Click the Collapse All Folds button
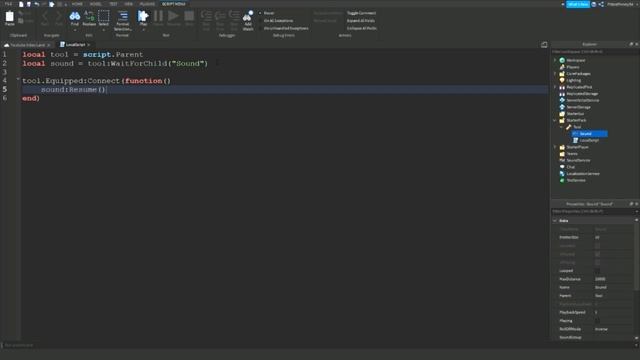Viewport: 640px width, 360px height. [x=362, y=29]
